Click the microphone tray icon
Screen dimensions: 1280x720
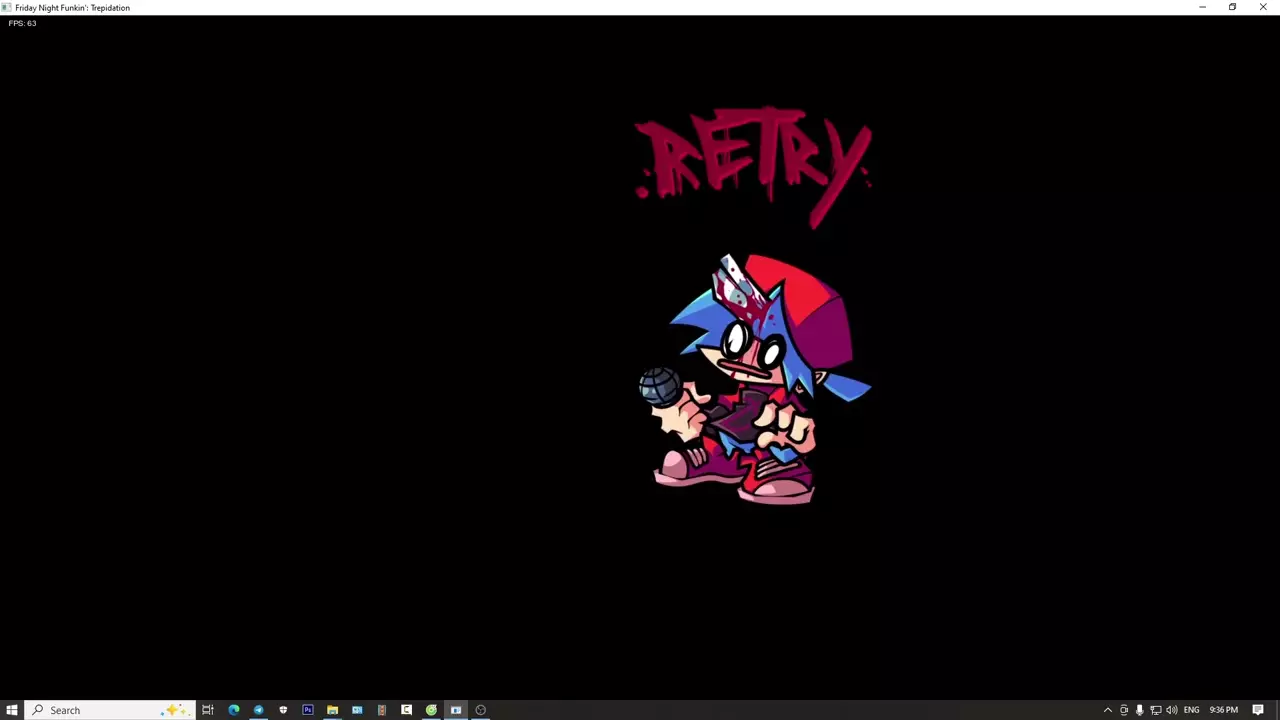point(1139,710)
